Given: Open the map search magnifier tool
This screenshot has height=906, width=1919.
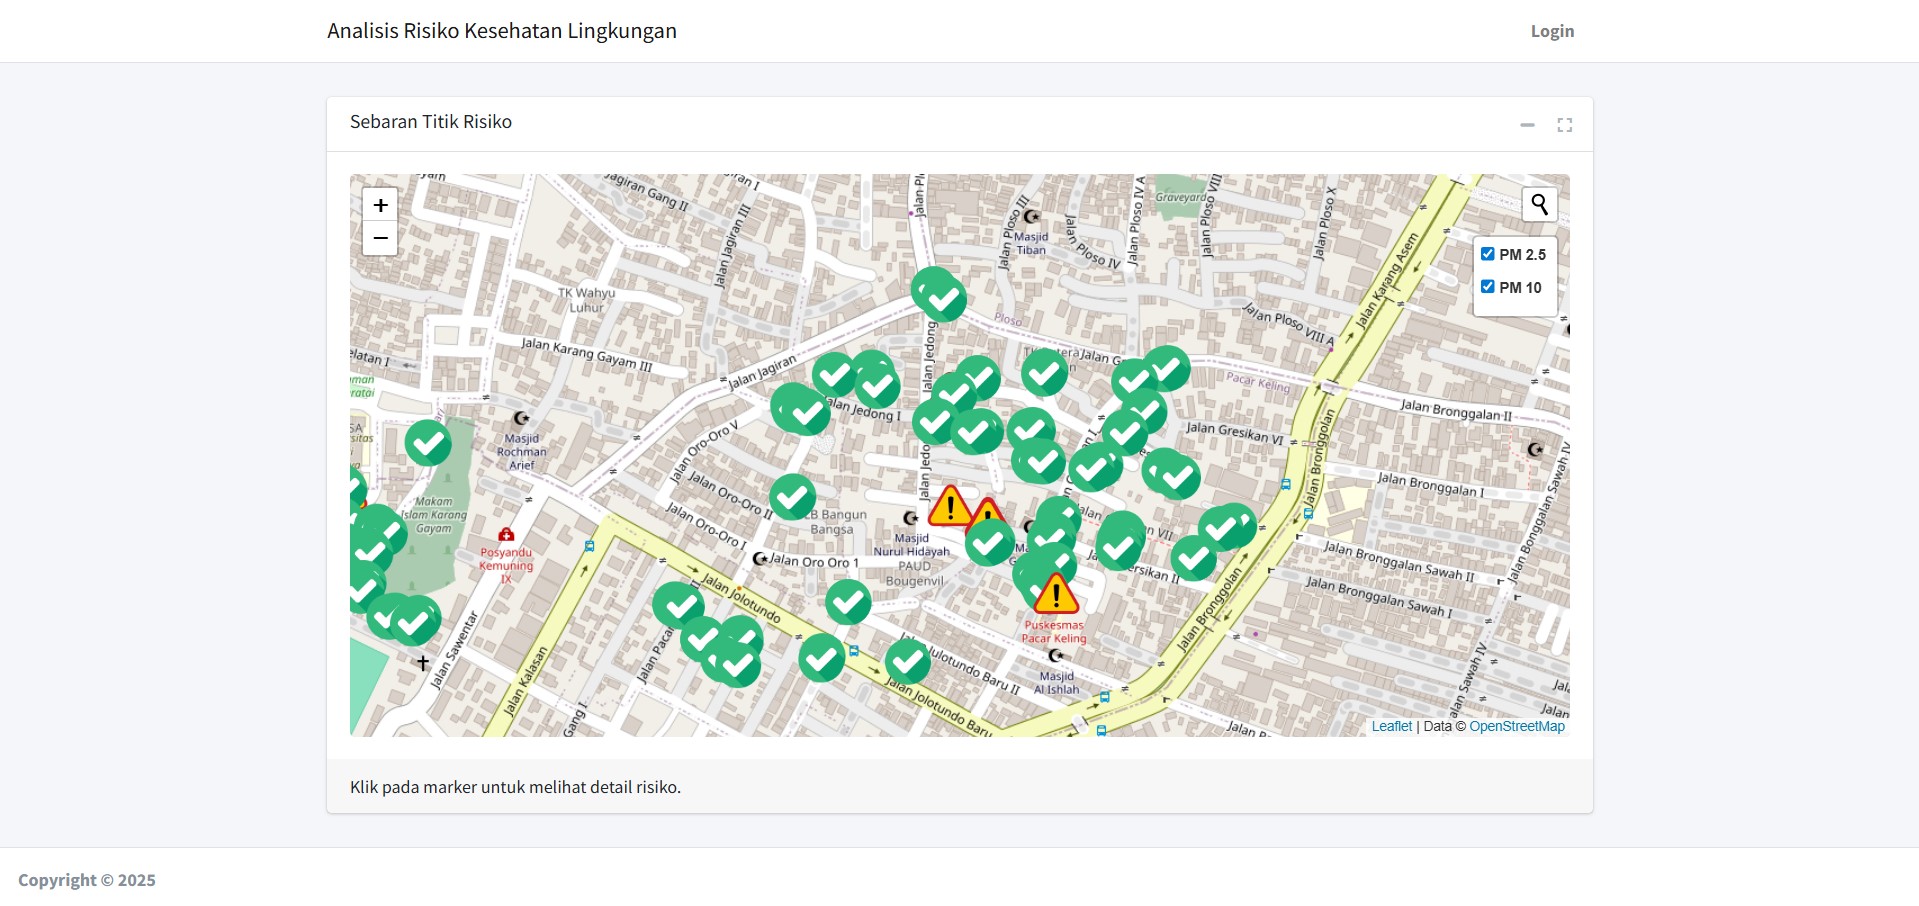Looking at the screenshot, I should coord(1539,205).
